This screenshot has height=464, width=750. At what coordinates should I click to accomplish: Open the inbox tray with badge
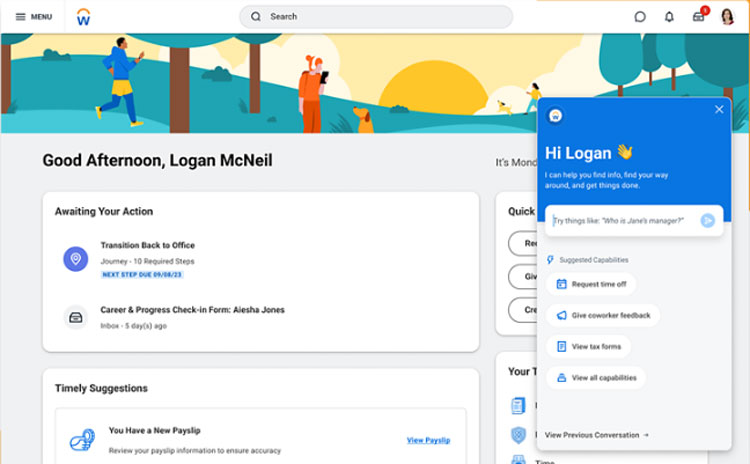click(x=699, y=17)
